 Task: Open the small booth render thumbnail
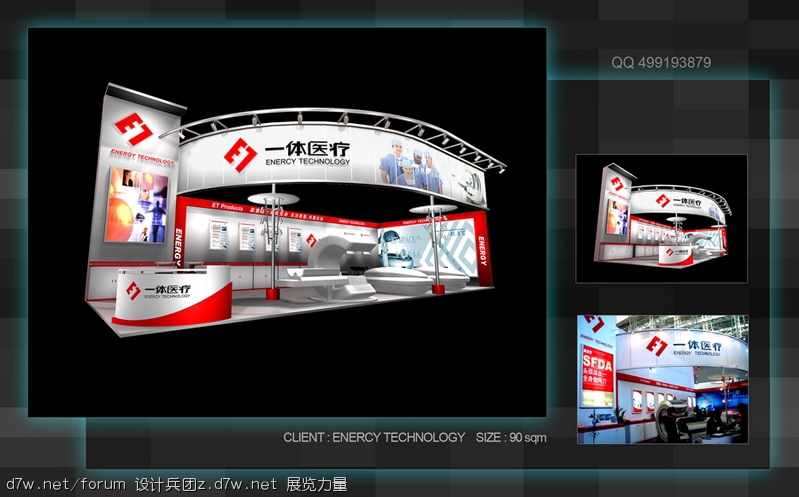click(661, 219)
